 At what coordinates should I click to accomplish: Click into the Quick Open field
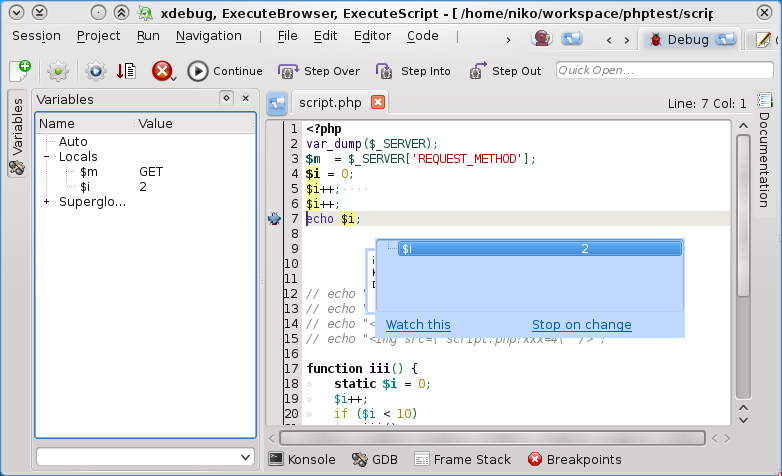point(664,70)
